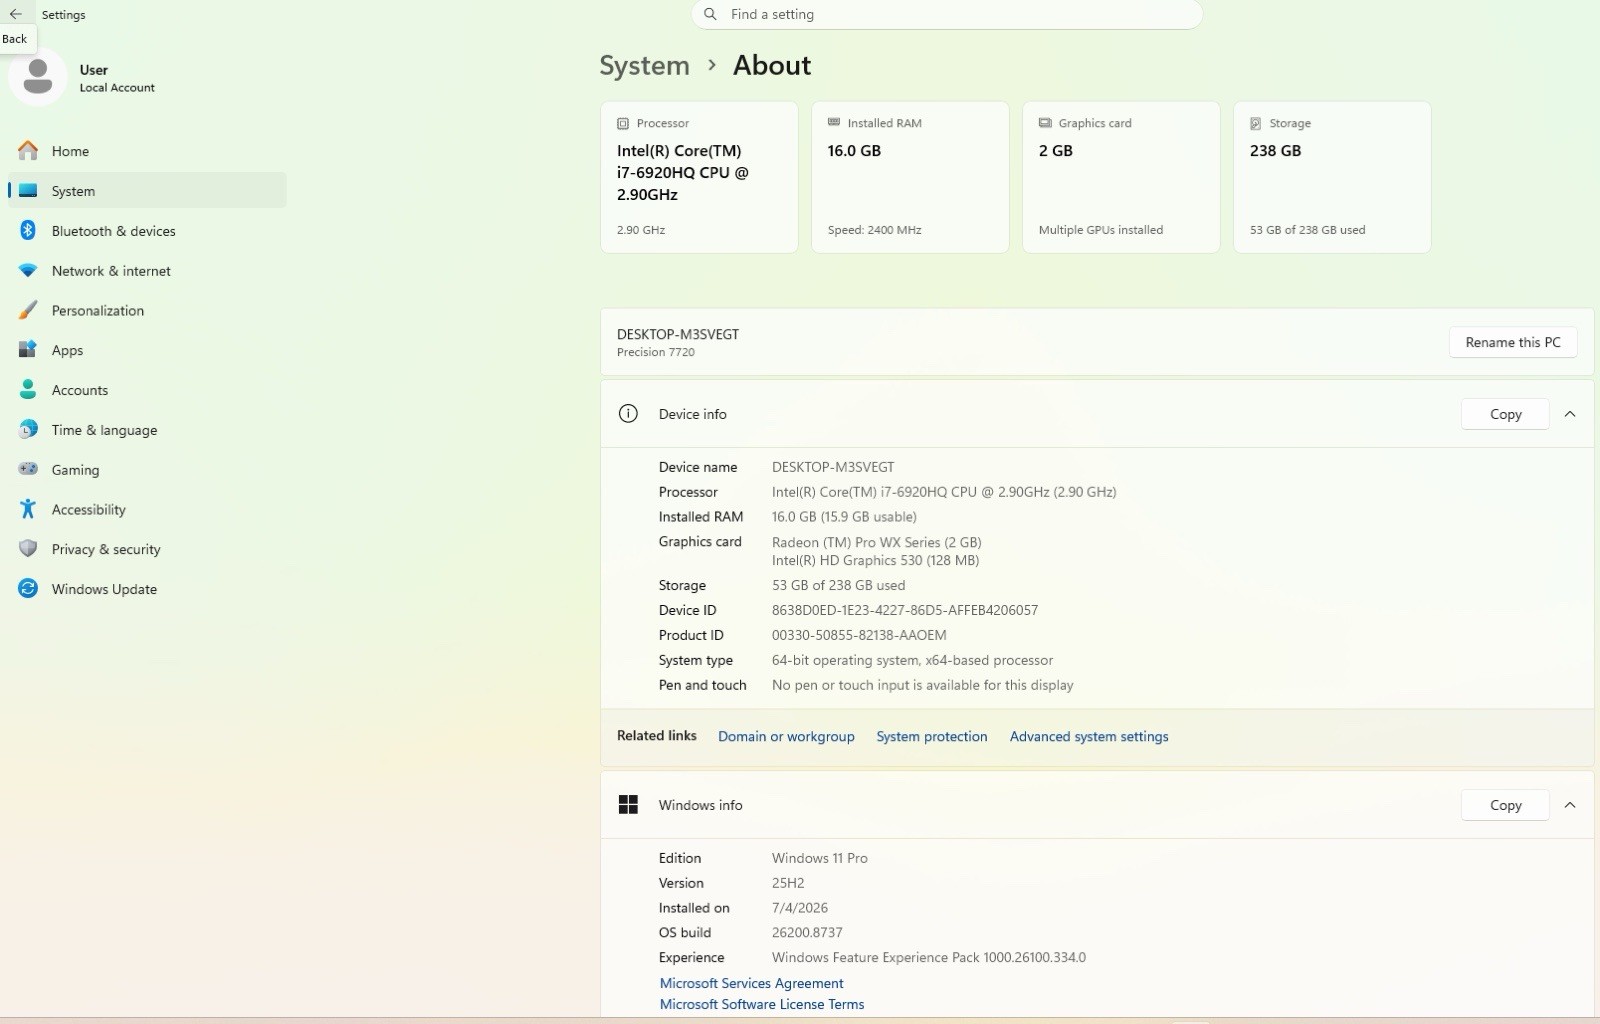Open the Processor summary card
Screen dimensions: 1600x1024
coord(699,177)
